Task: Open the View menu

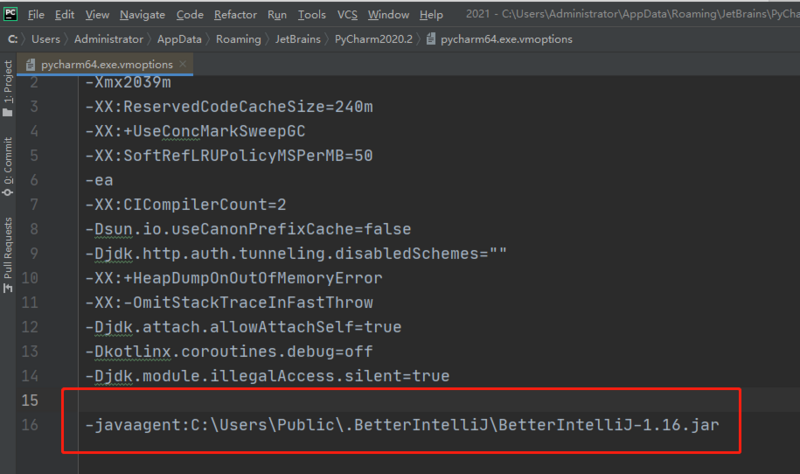Action: [97, 15]
